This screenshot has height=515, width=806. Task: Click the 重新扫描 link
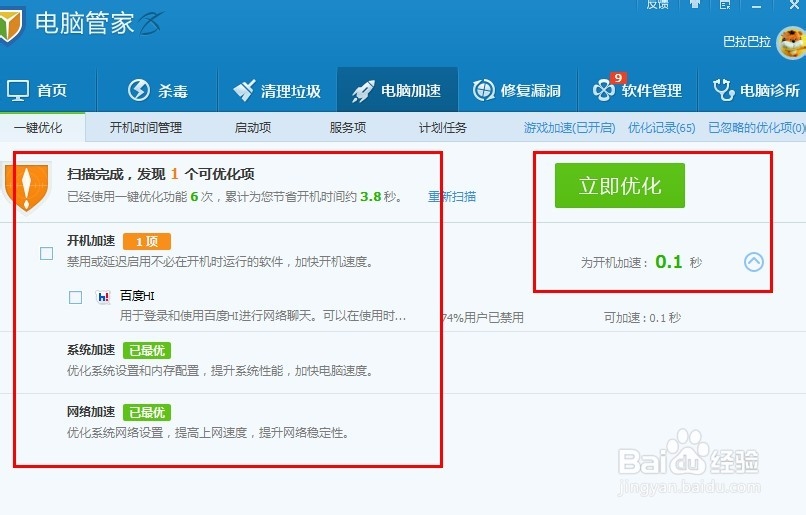(452, 196)
